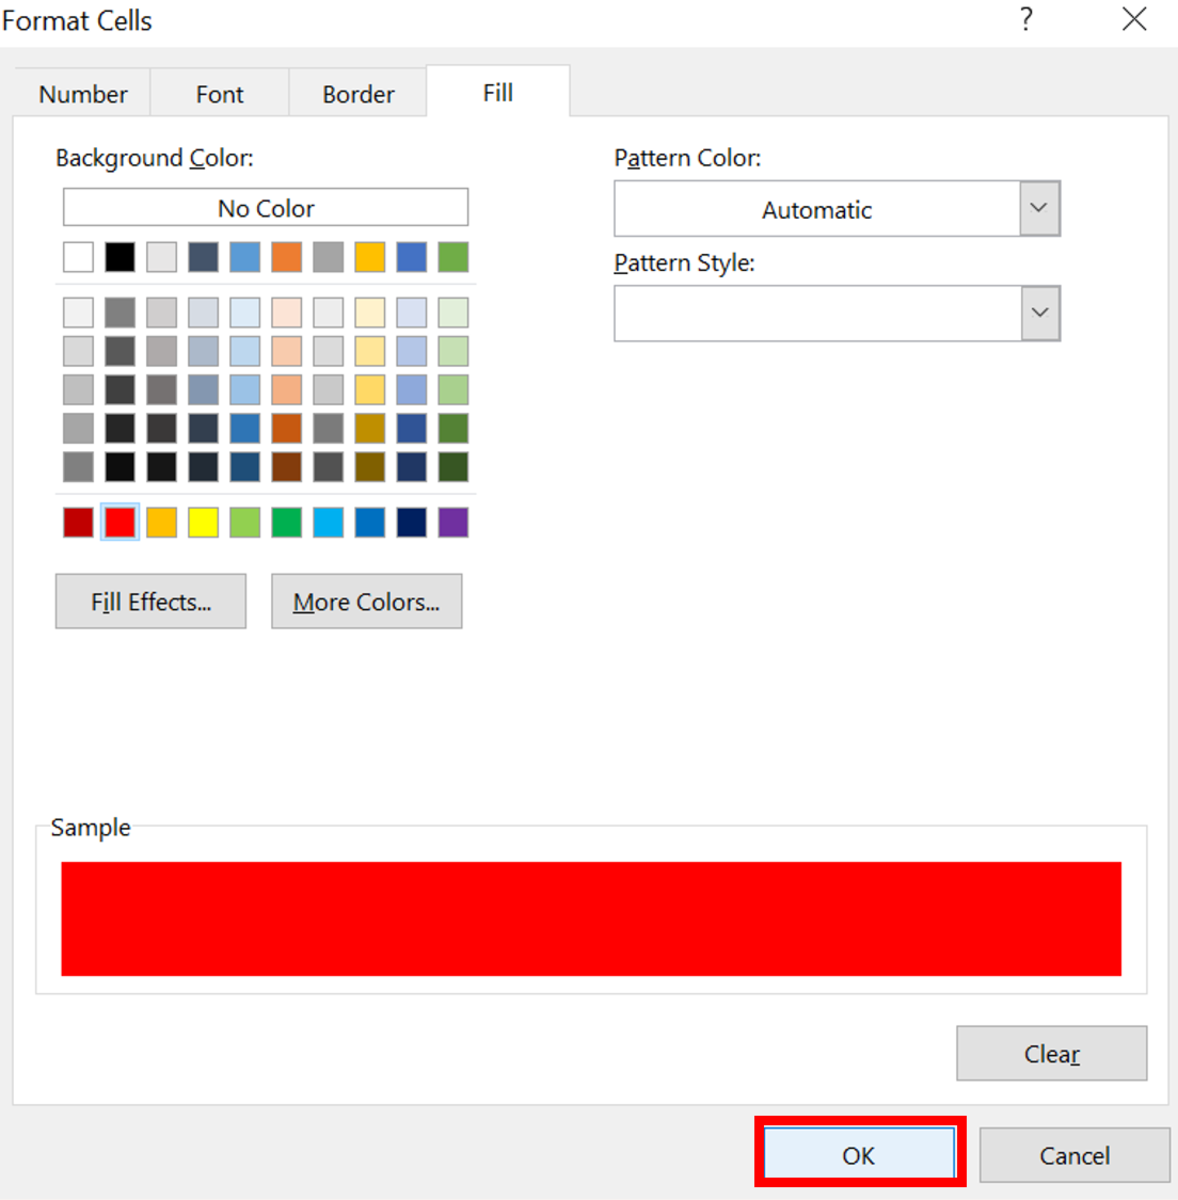Open the More Colors dialog
The height and width of the screenshot is (1200, 1178).
coord(366,601)
